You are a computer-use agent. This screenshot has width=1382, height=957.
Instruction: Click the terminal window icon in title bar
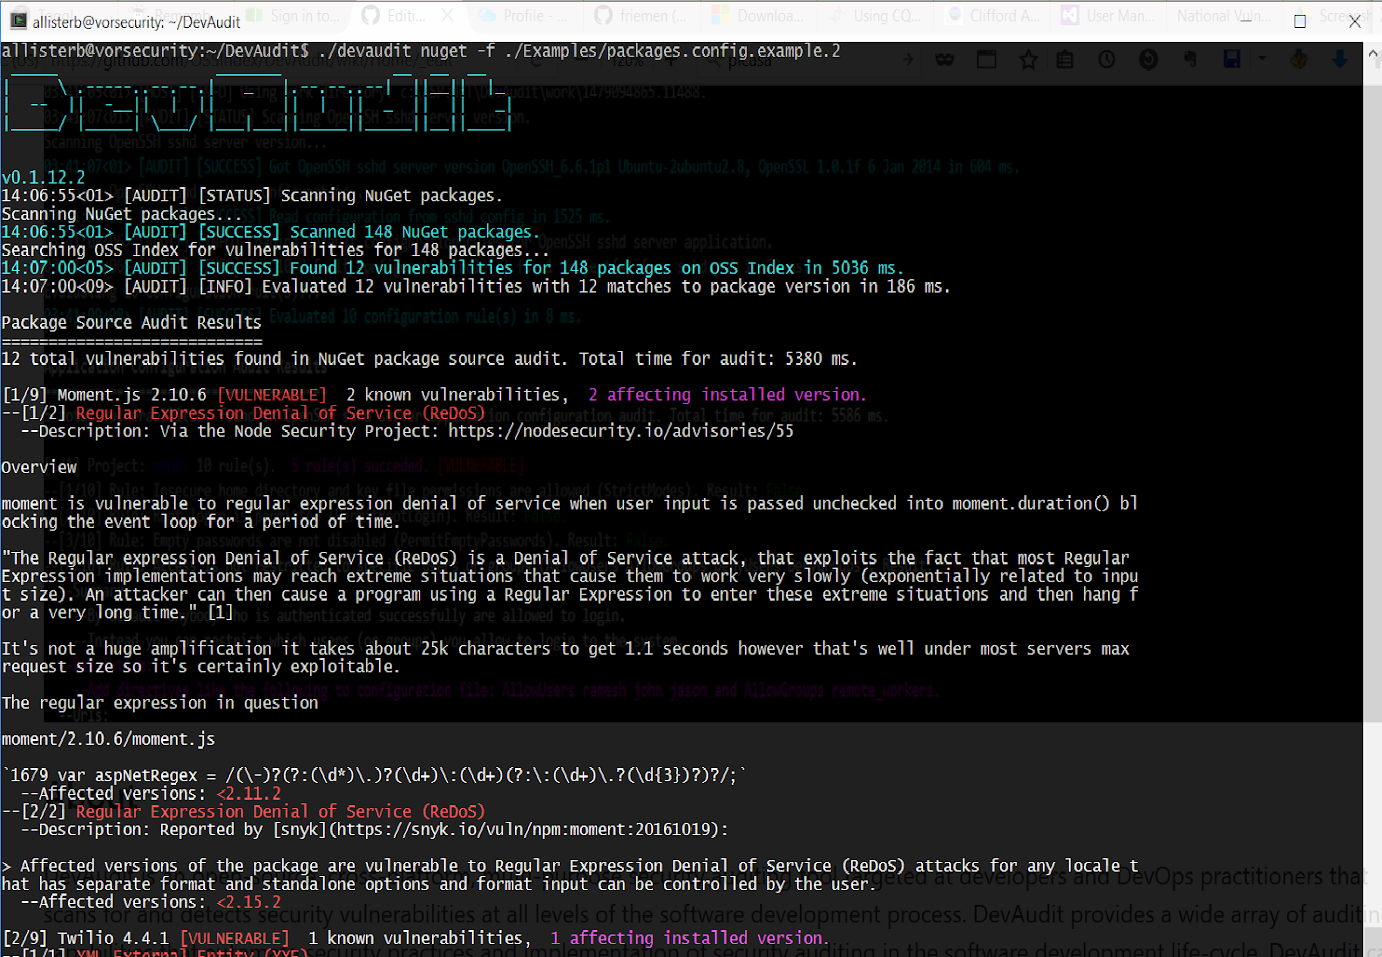[x=18, y=20]
